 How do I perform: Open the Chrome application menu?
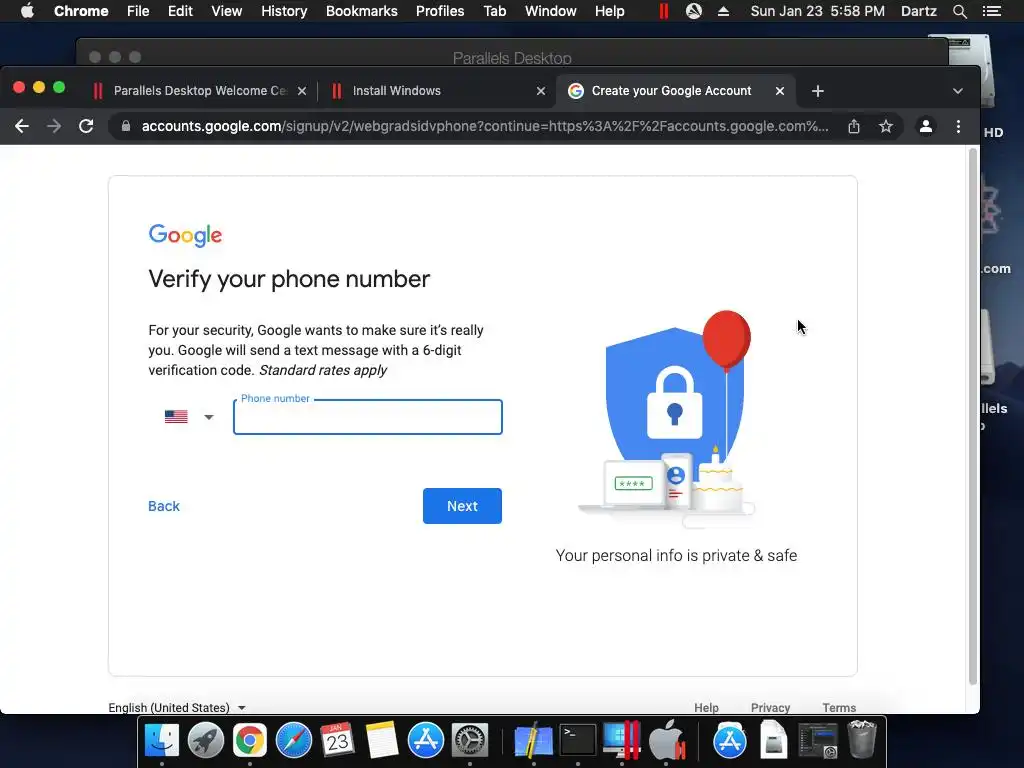[x=81, y=11]
